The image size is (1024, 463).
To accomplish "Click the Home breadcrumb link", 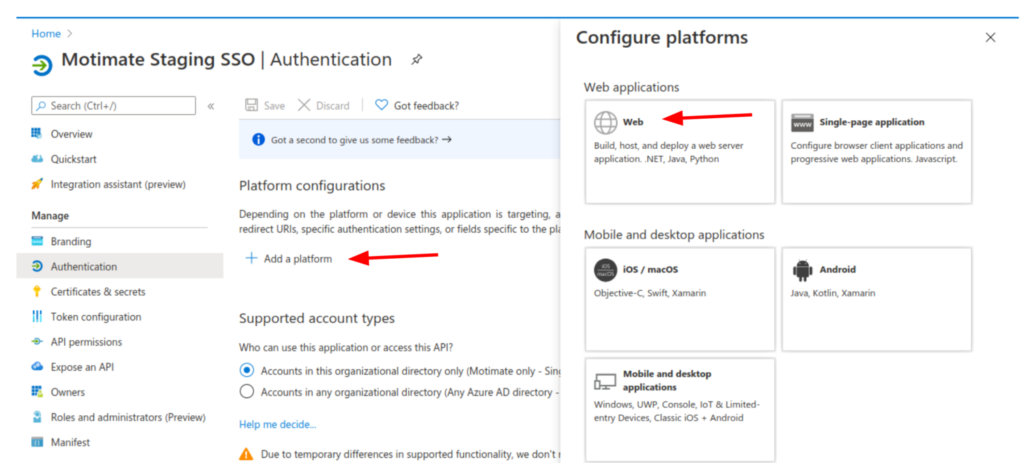I will tap(46, 33).
